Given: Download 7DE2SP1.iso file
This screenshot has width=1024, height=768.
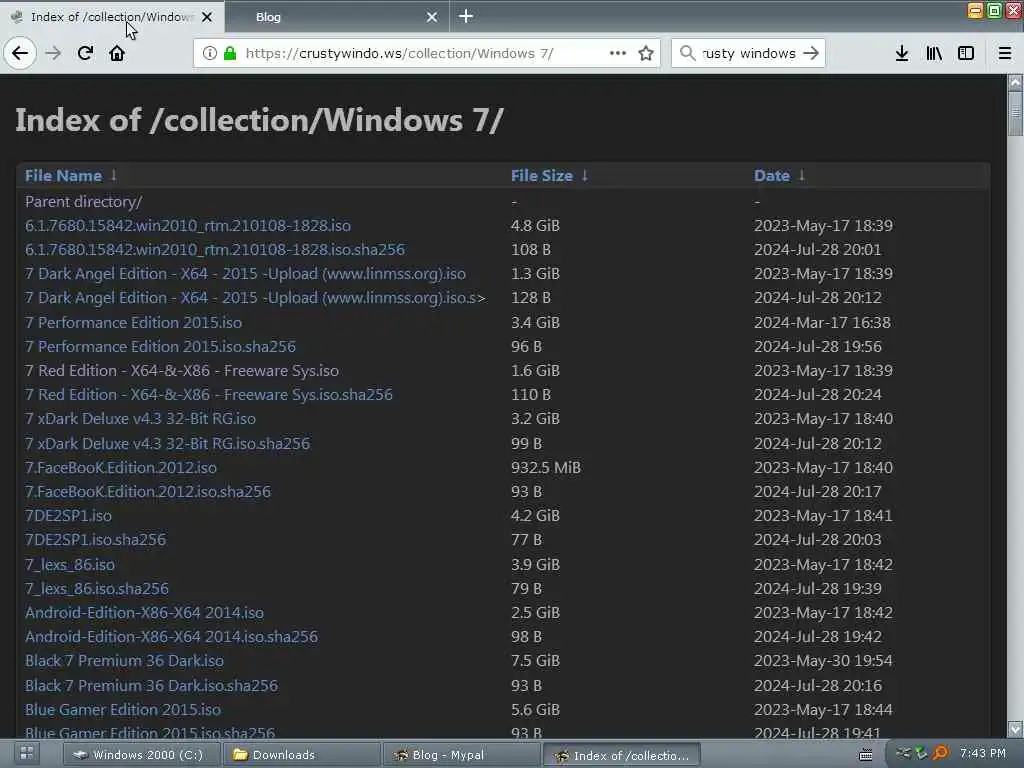Looking at the screenshot, I should pyautogui.click(x=68, y=516).
